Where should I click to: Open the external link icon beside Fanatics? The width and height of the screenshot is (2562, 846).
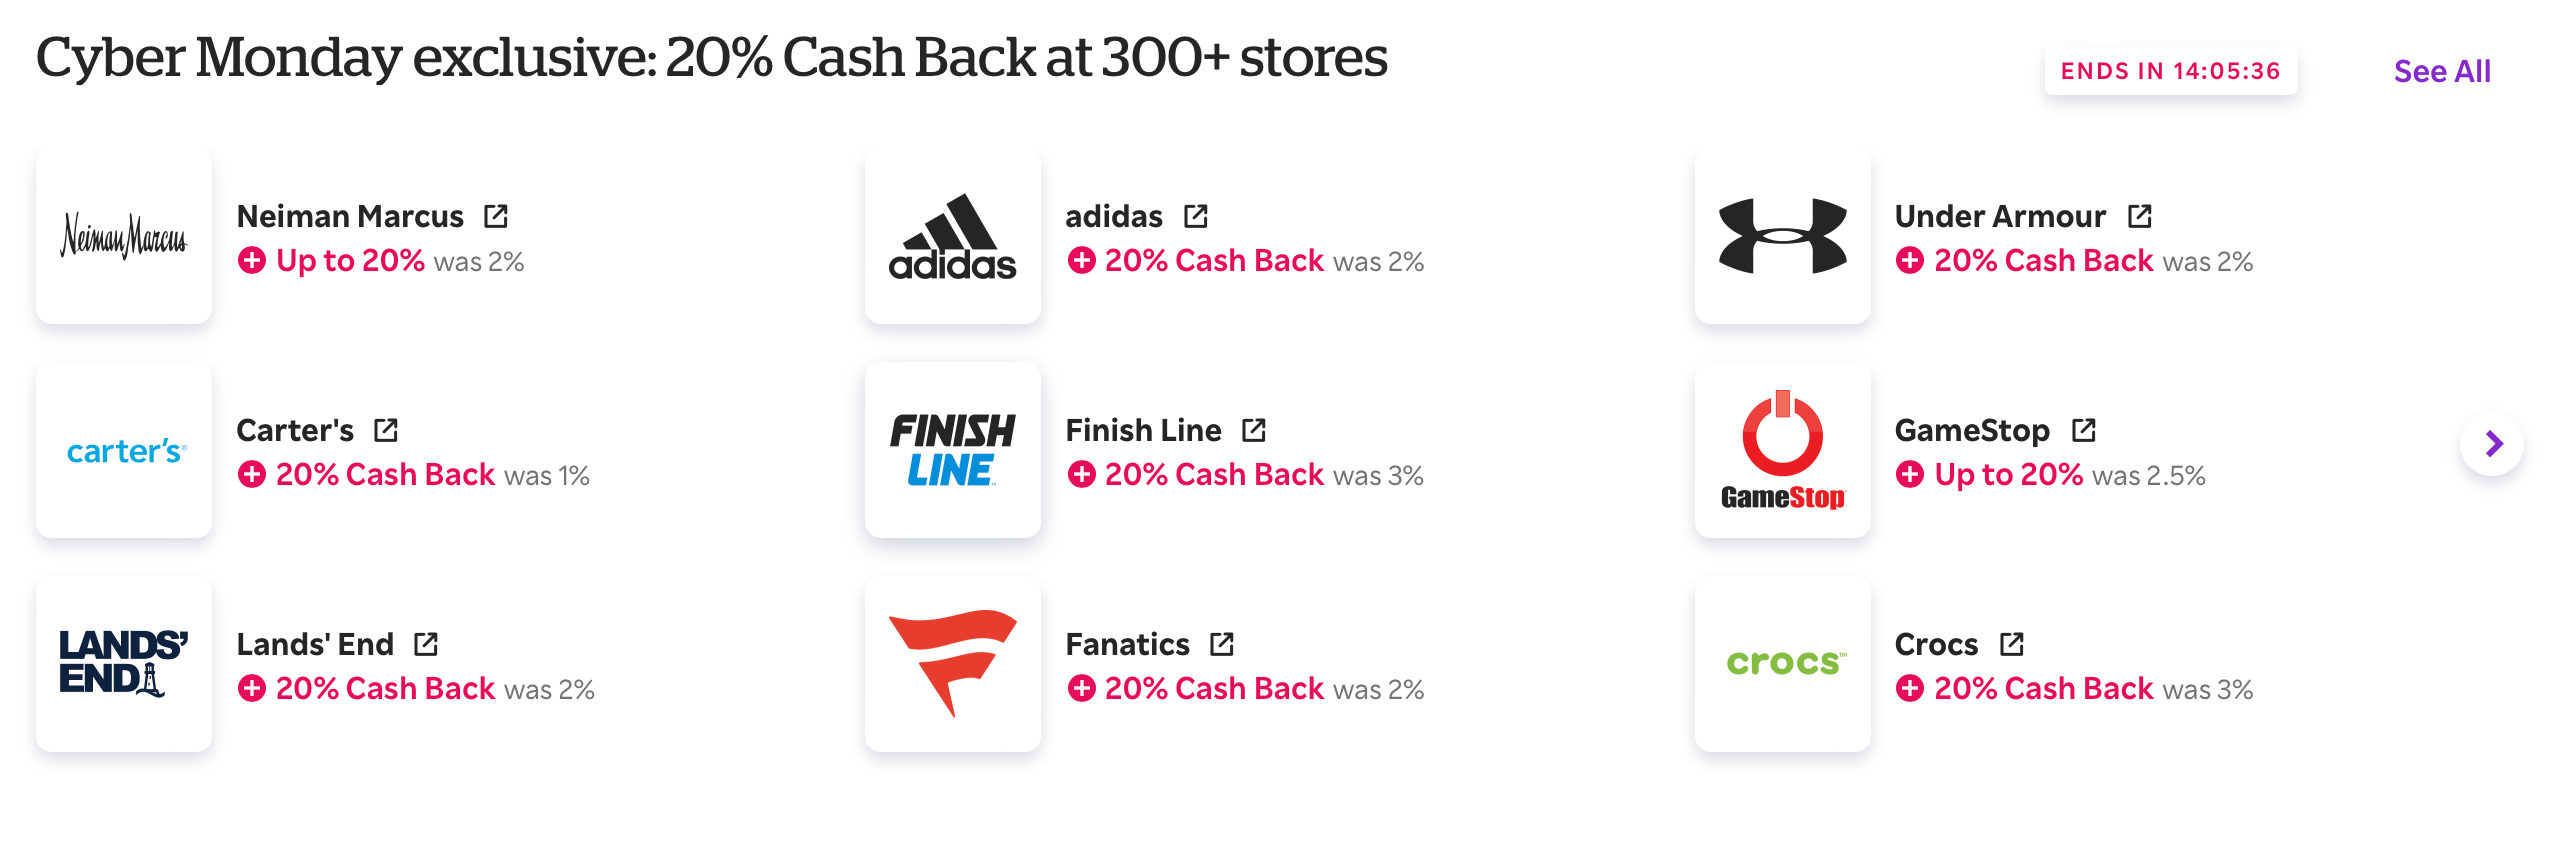point(1222,644)
